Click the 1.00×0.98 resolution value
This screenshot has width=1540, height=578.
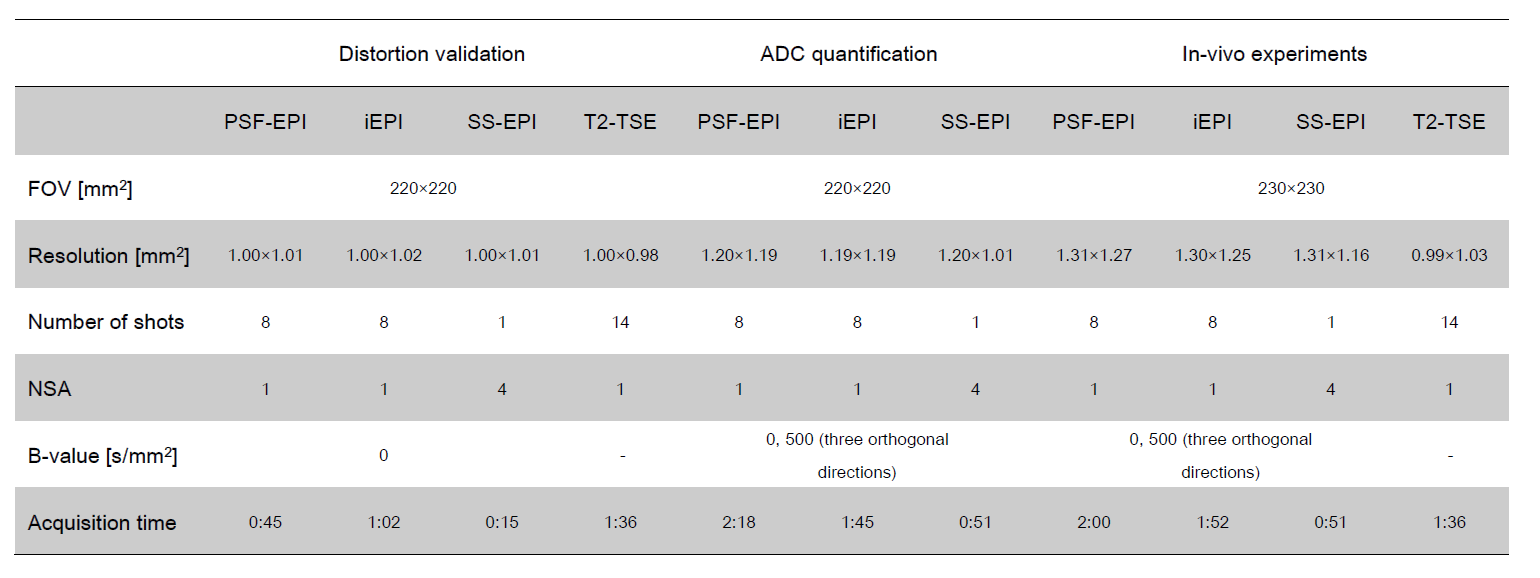coord(620,255)
